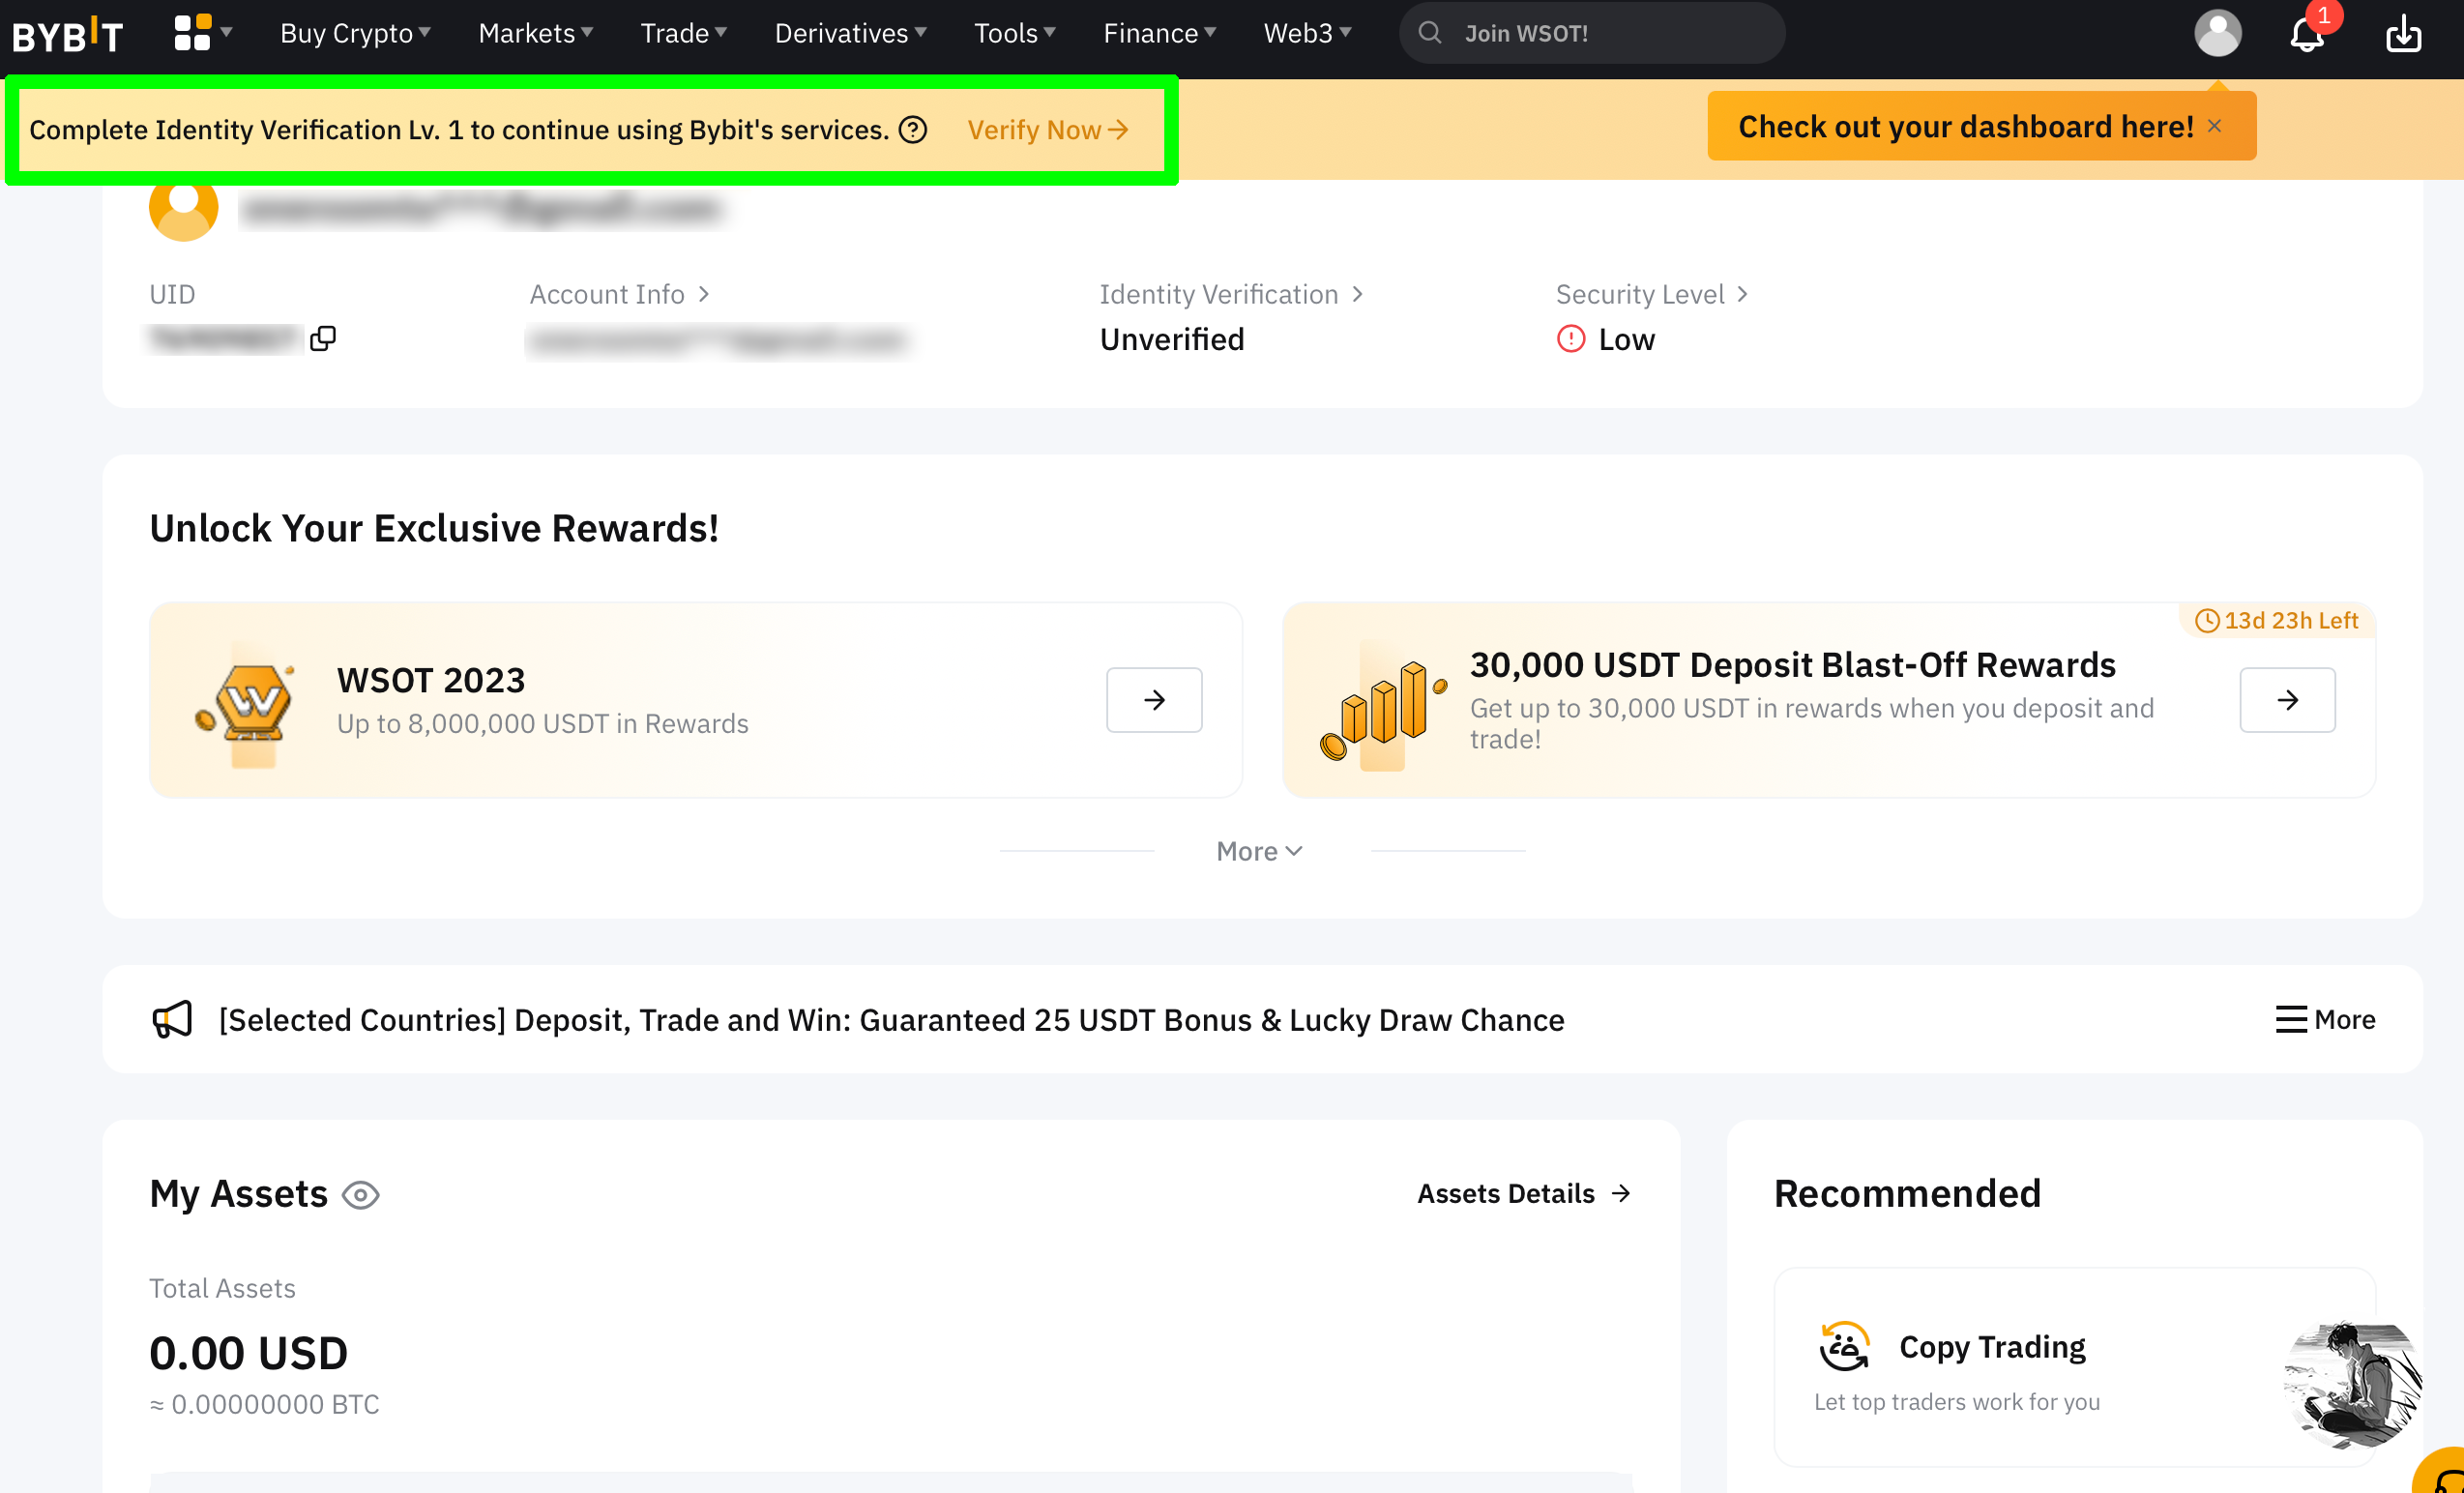
Task: Click the UID label
Action: (x=172, y=294)
